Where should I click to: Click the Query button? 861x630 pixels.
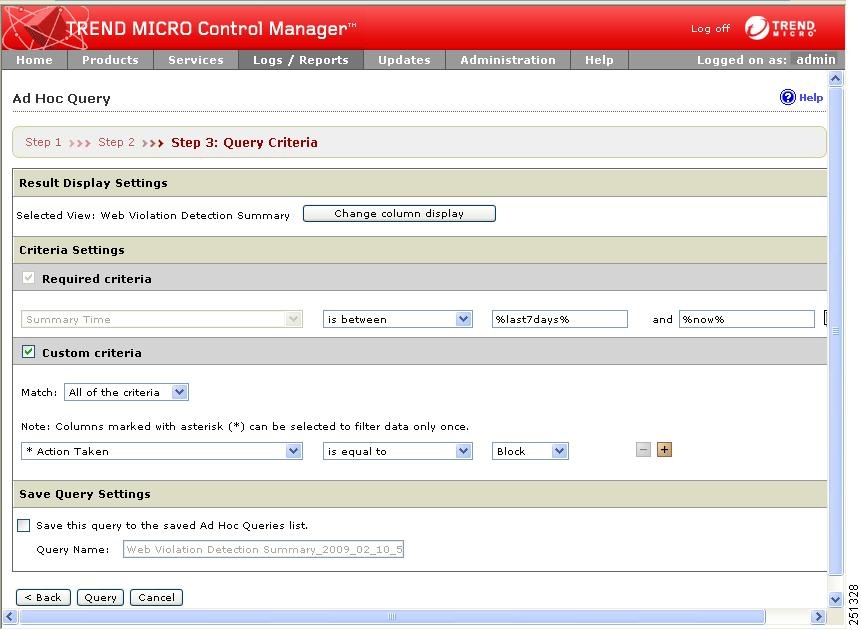[100, 597]
